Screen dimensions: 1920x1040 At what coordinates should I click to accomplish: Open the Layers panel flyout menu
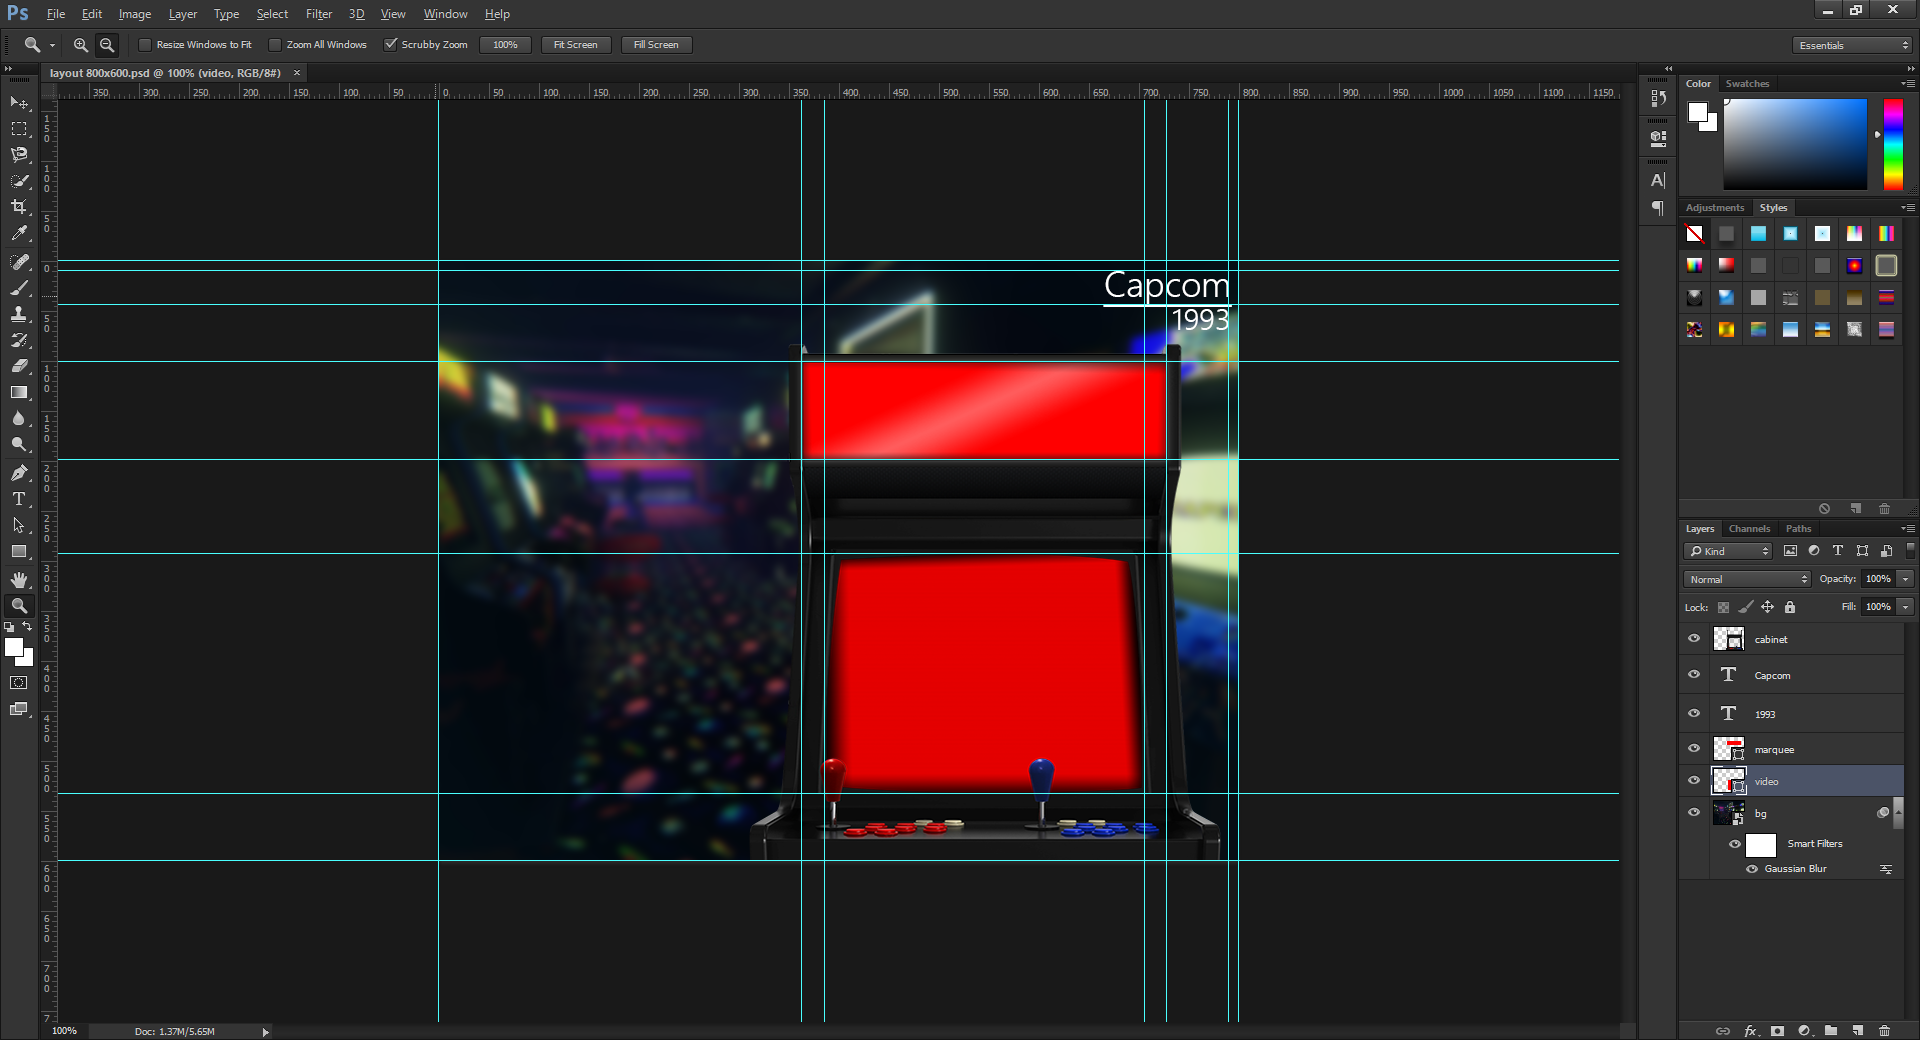pyautogui.click(x=1908, y=529)
